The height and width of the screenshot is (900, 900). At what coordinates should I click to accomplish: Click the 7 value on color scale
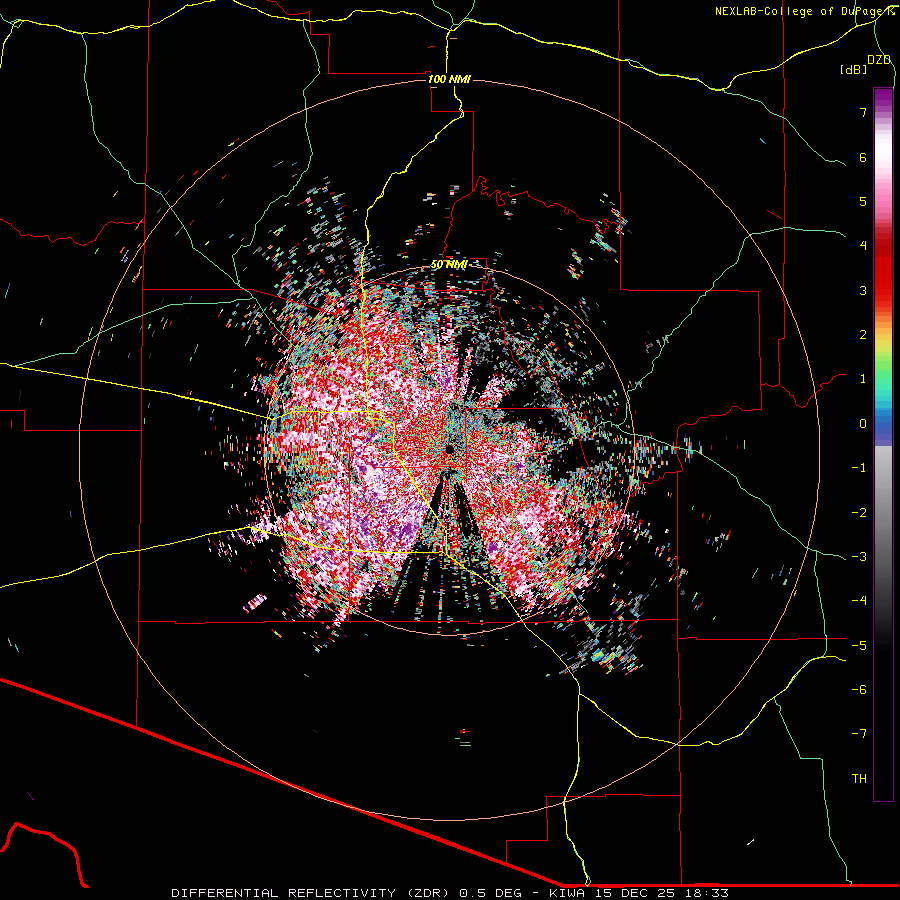pos(863,112)
